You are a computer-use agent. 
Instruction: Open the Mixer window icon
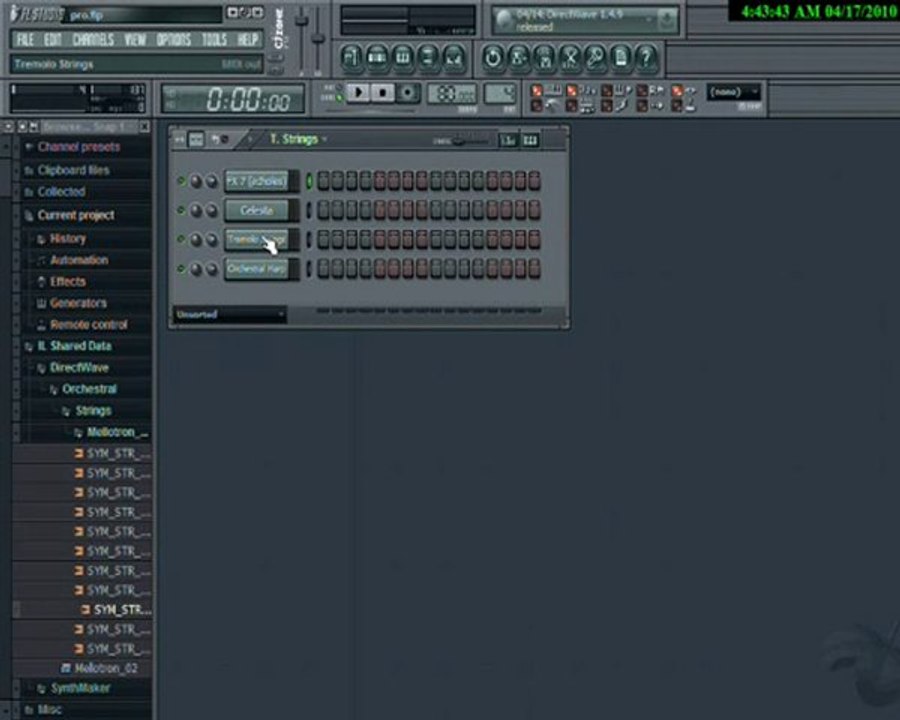pyautogui.click(x=453, y=57)
